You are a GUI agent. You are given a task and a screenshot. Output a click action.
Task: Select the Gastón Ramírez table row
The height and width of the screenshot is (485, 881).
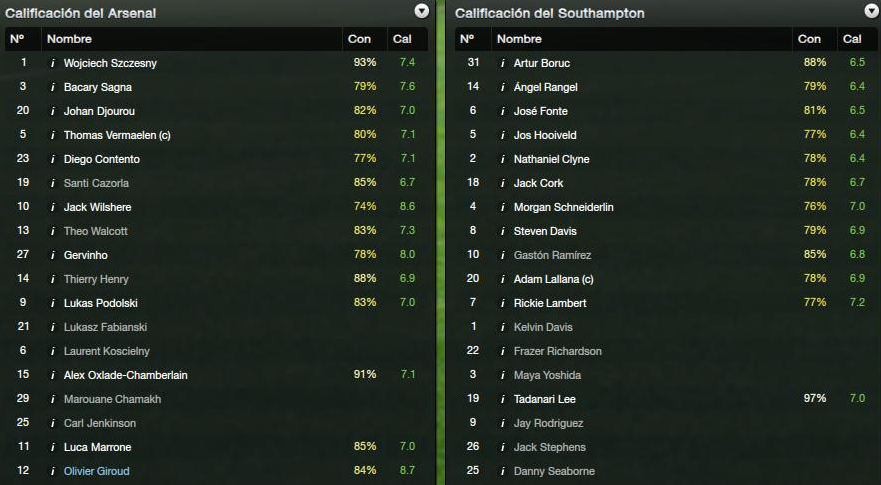pos(666,255)
